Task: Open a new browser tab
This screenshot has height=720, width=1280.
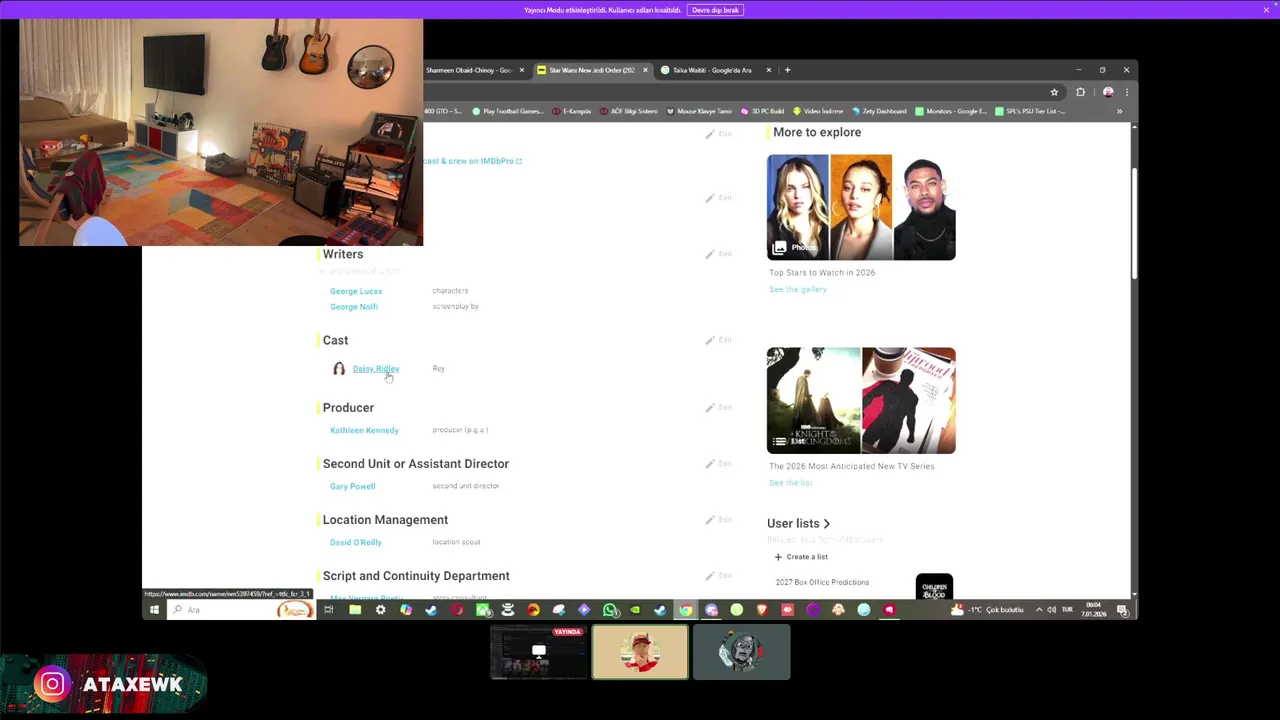Action: (x=787, y=70)
